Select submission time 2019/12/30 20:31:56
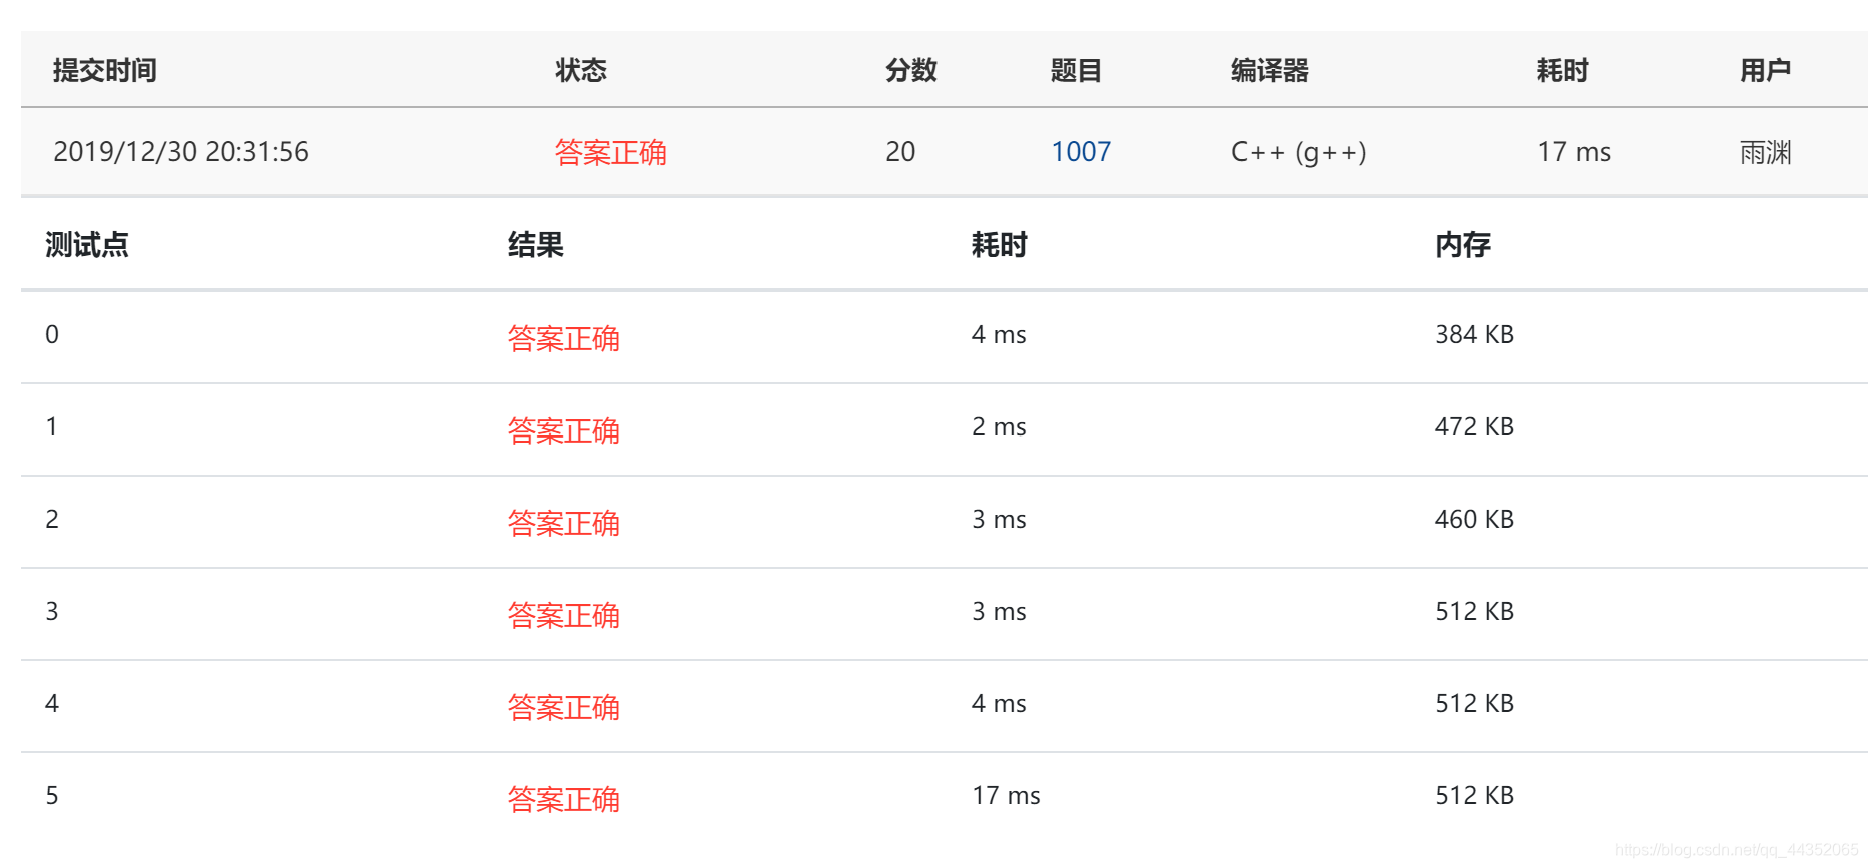Screen dimensions: 1868x868 (x=181, y=152)
